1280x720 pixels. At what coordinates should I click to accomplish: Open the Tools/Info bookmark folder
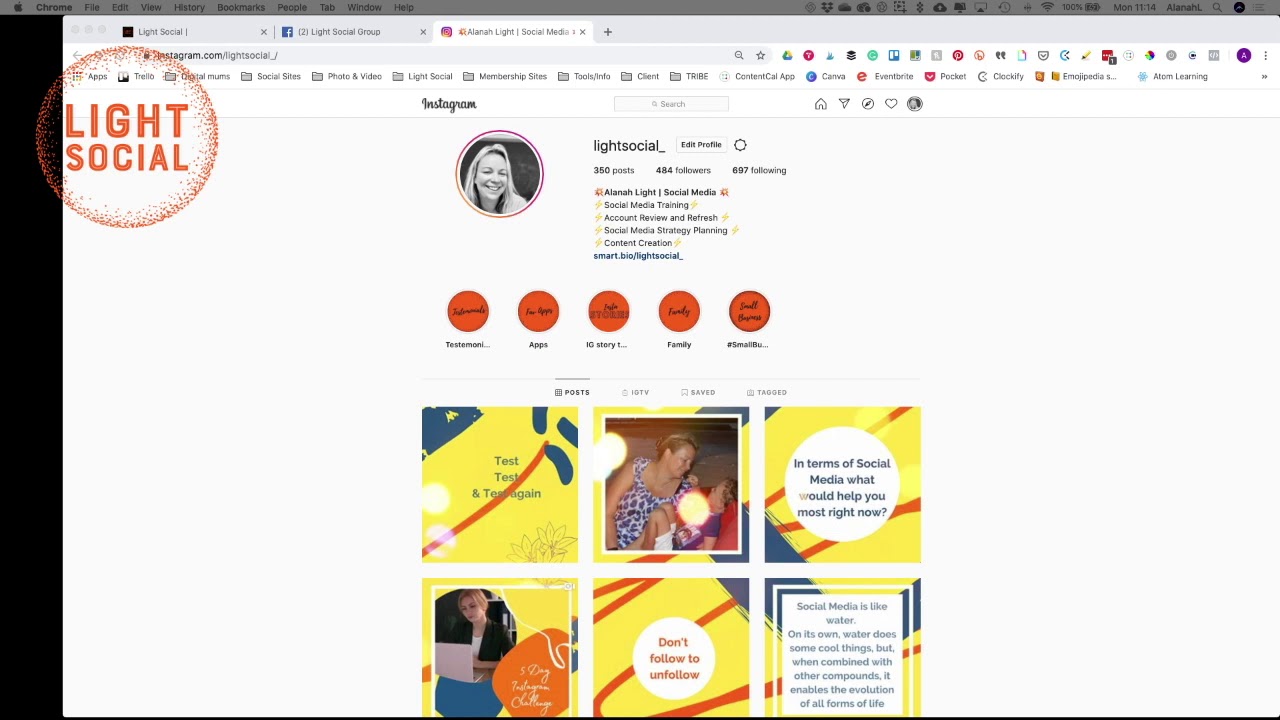[x=584, y=77]
